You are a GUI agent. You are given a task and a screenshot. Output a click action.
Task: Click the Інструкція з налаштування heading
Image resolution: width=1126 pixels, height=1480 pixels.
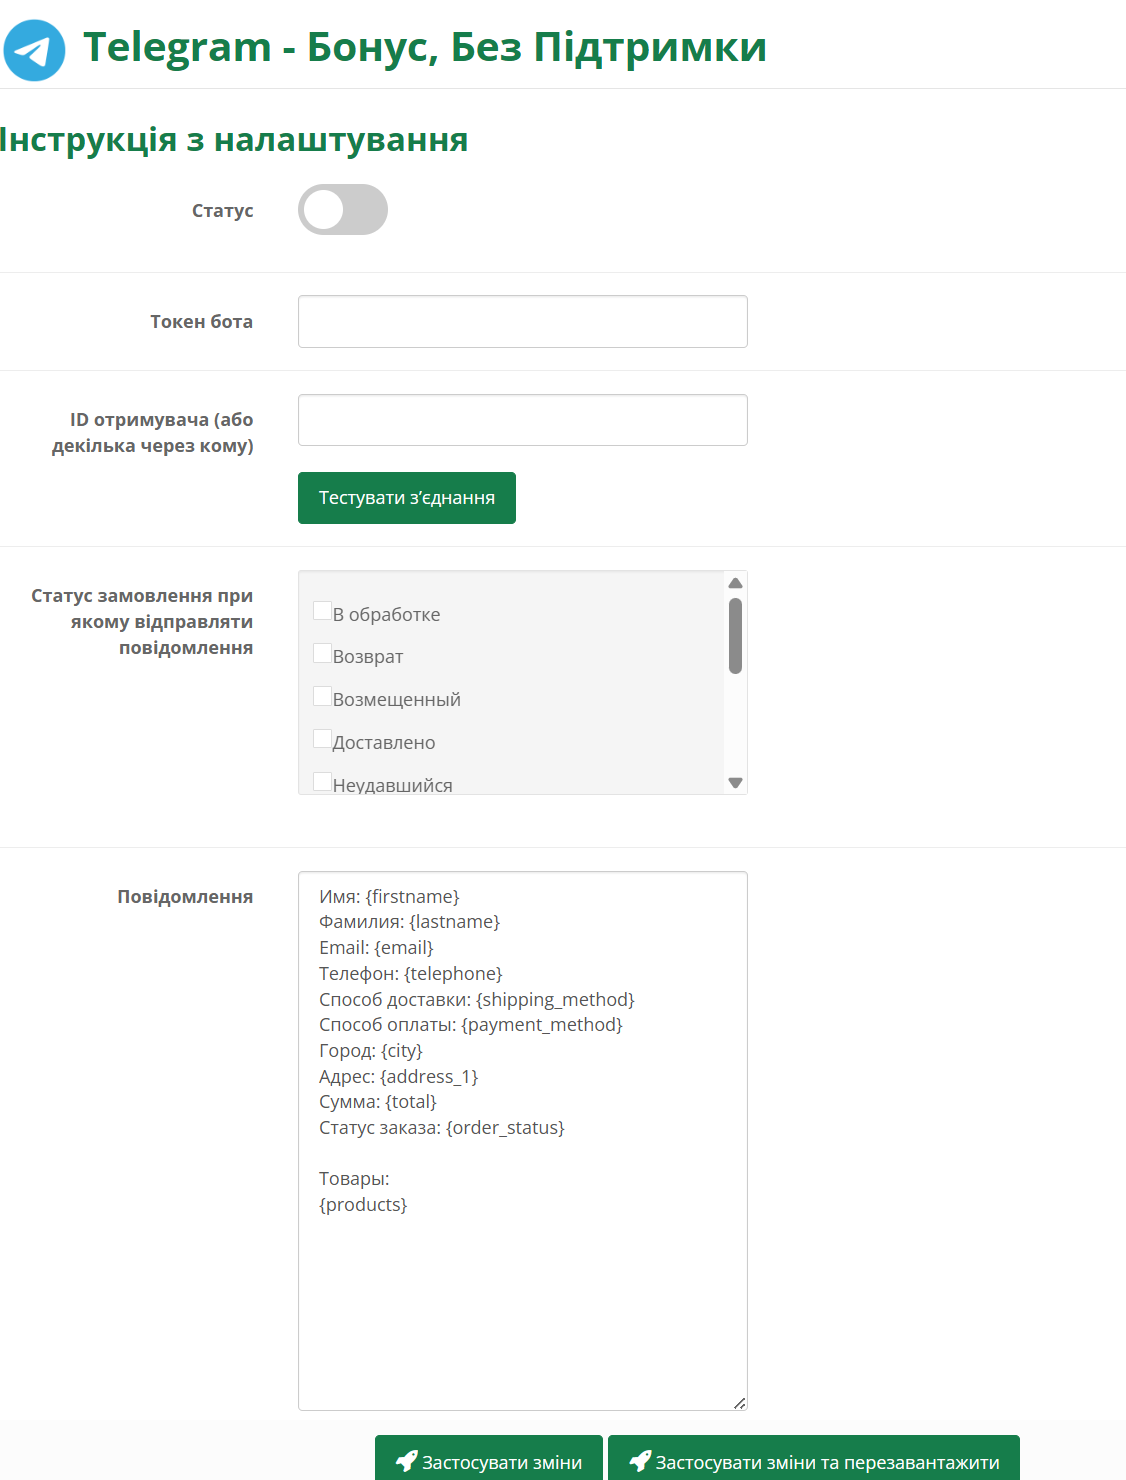(234, 140)
